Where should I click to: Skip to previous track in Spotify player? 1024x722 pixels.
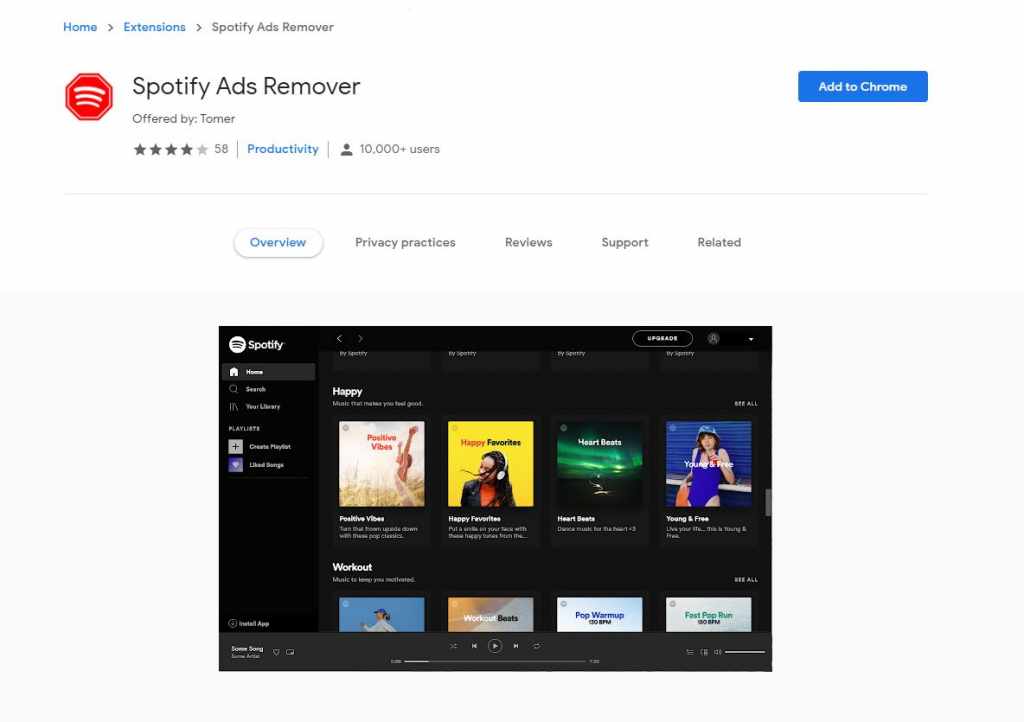474,646
